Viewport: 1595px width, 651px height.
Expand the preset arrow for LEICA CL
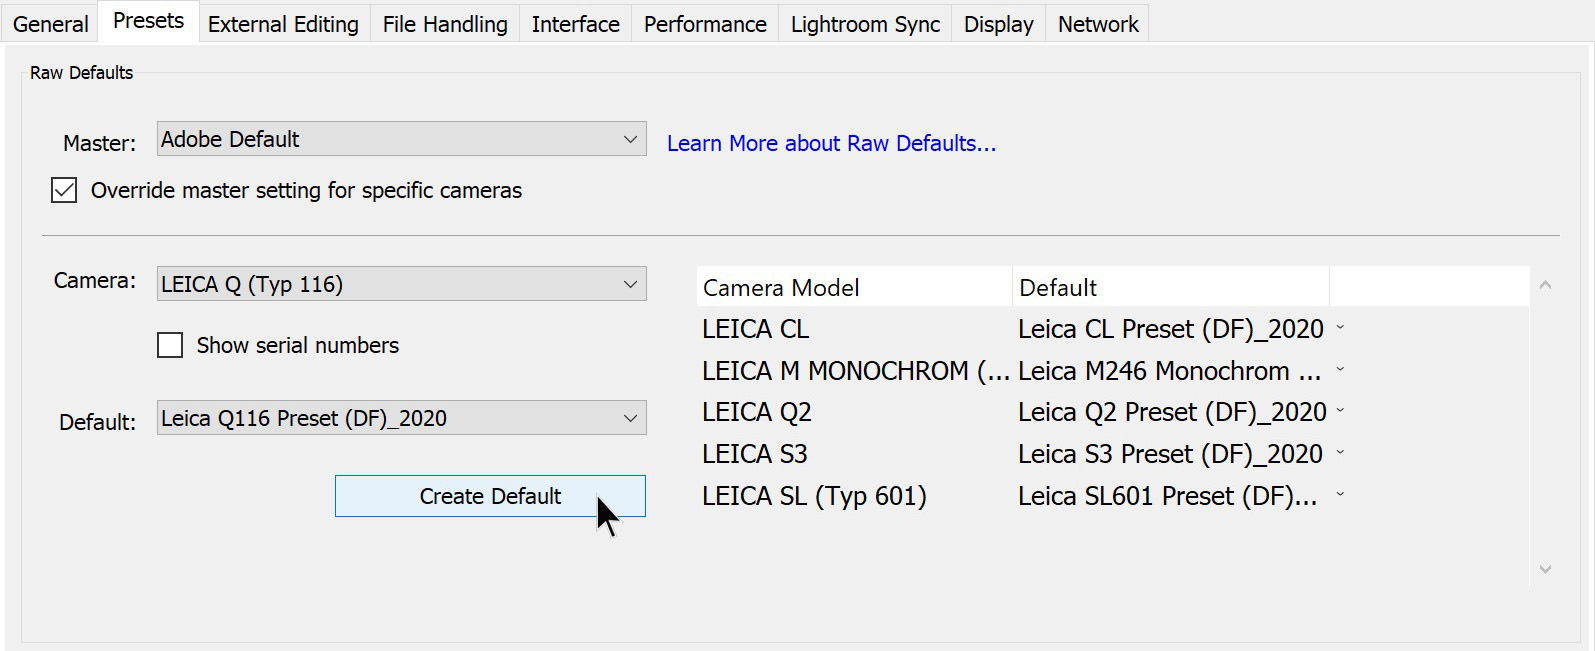(1340, 328)
